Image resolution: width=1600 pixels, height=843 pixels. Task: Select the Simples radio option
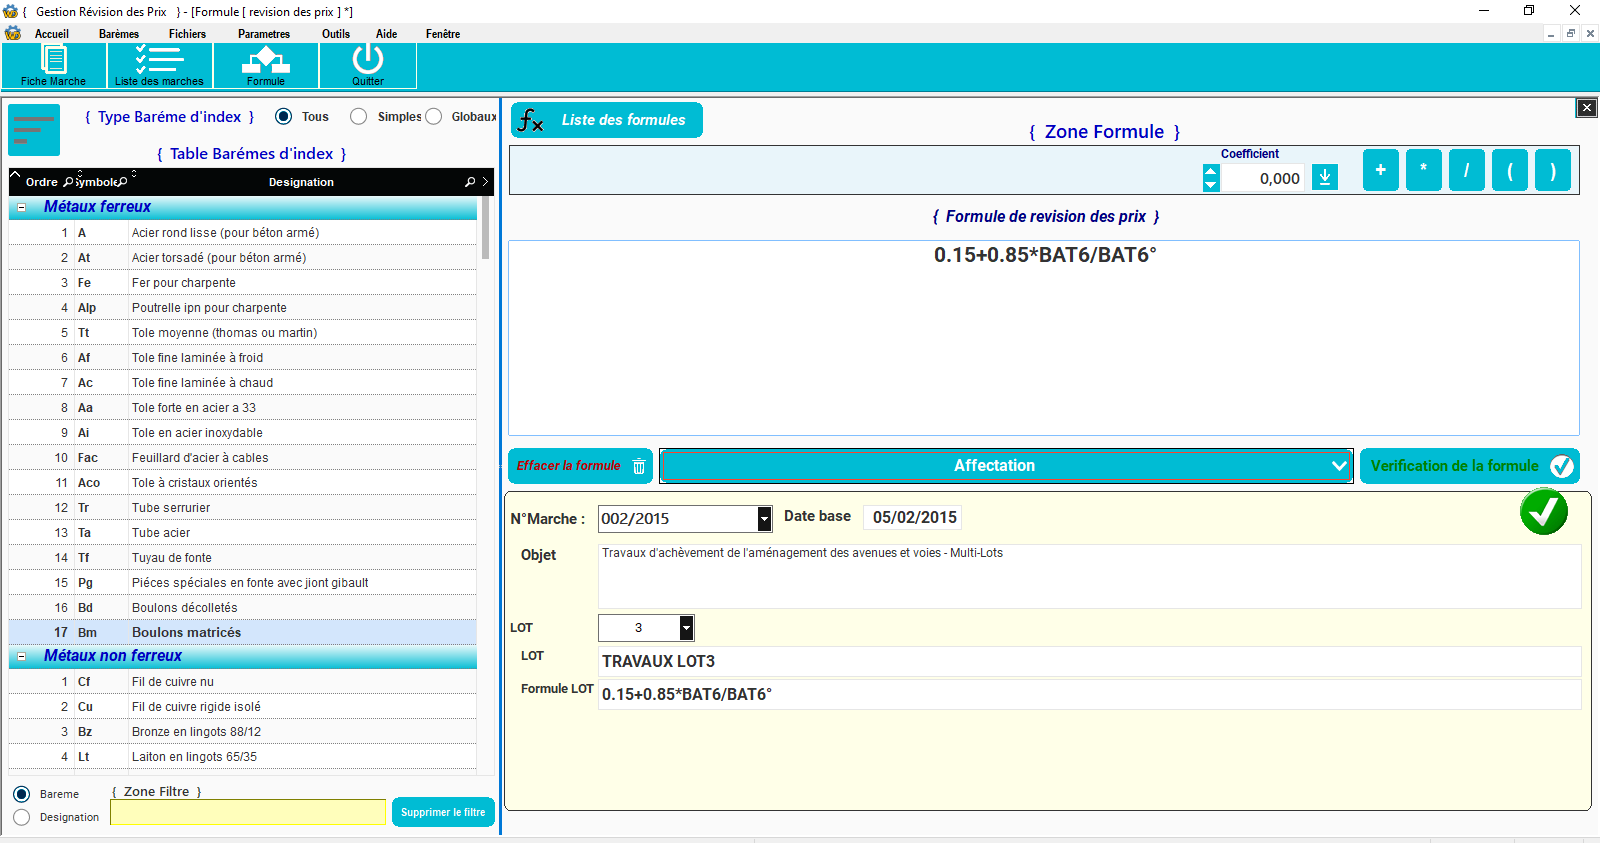(x=359, y=117)
